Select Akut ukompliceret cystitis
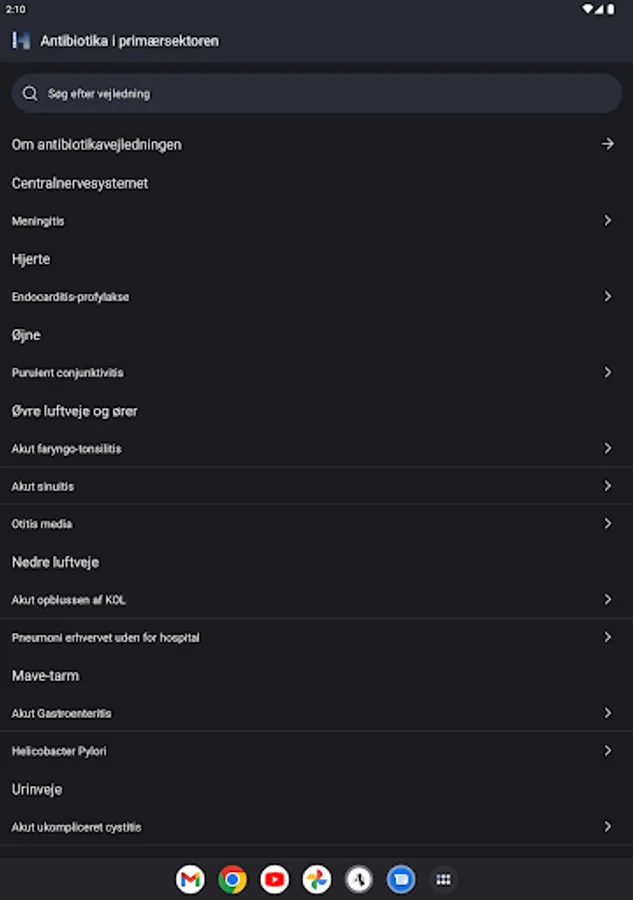633x900 pixels. (76, 827)
